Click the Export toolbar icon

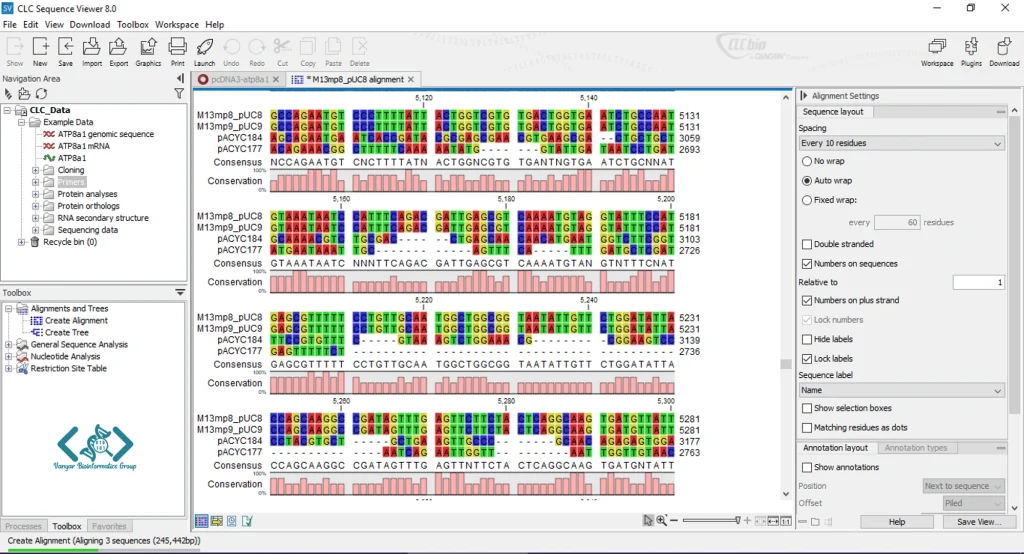(118, 51)
